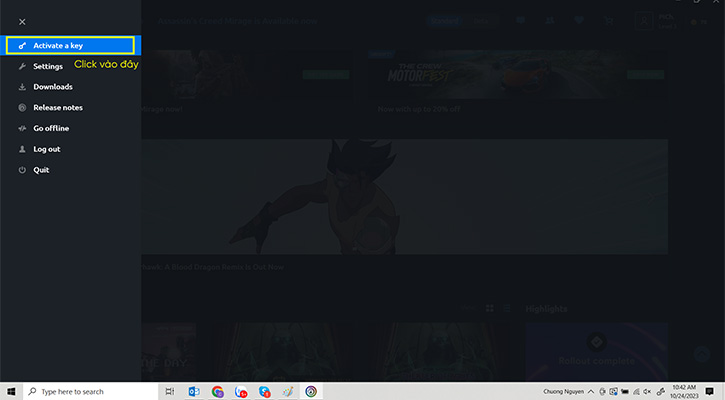Click the muted volume tray icon
725x400 pixels.
[x=647, y=392]
